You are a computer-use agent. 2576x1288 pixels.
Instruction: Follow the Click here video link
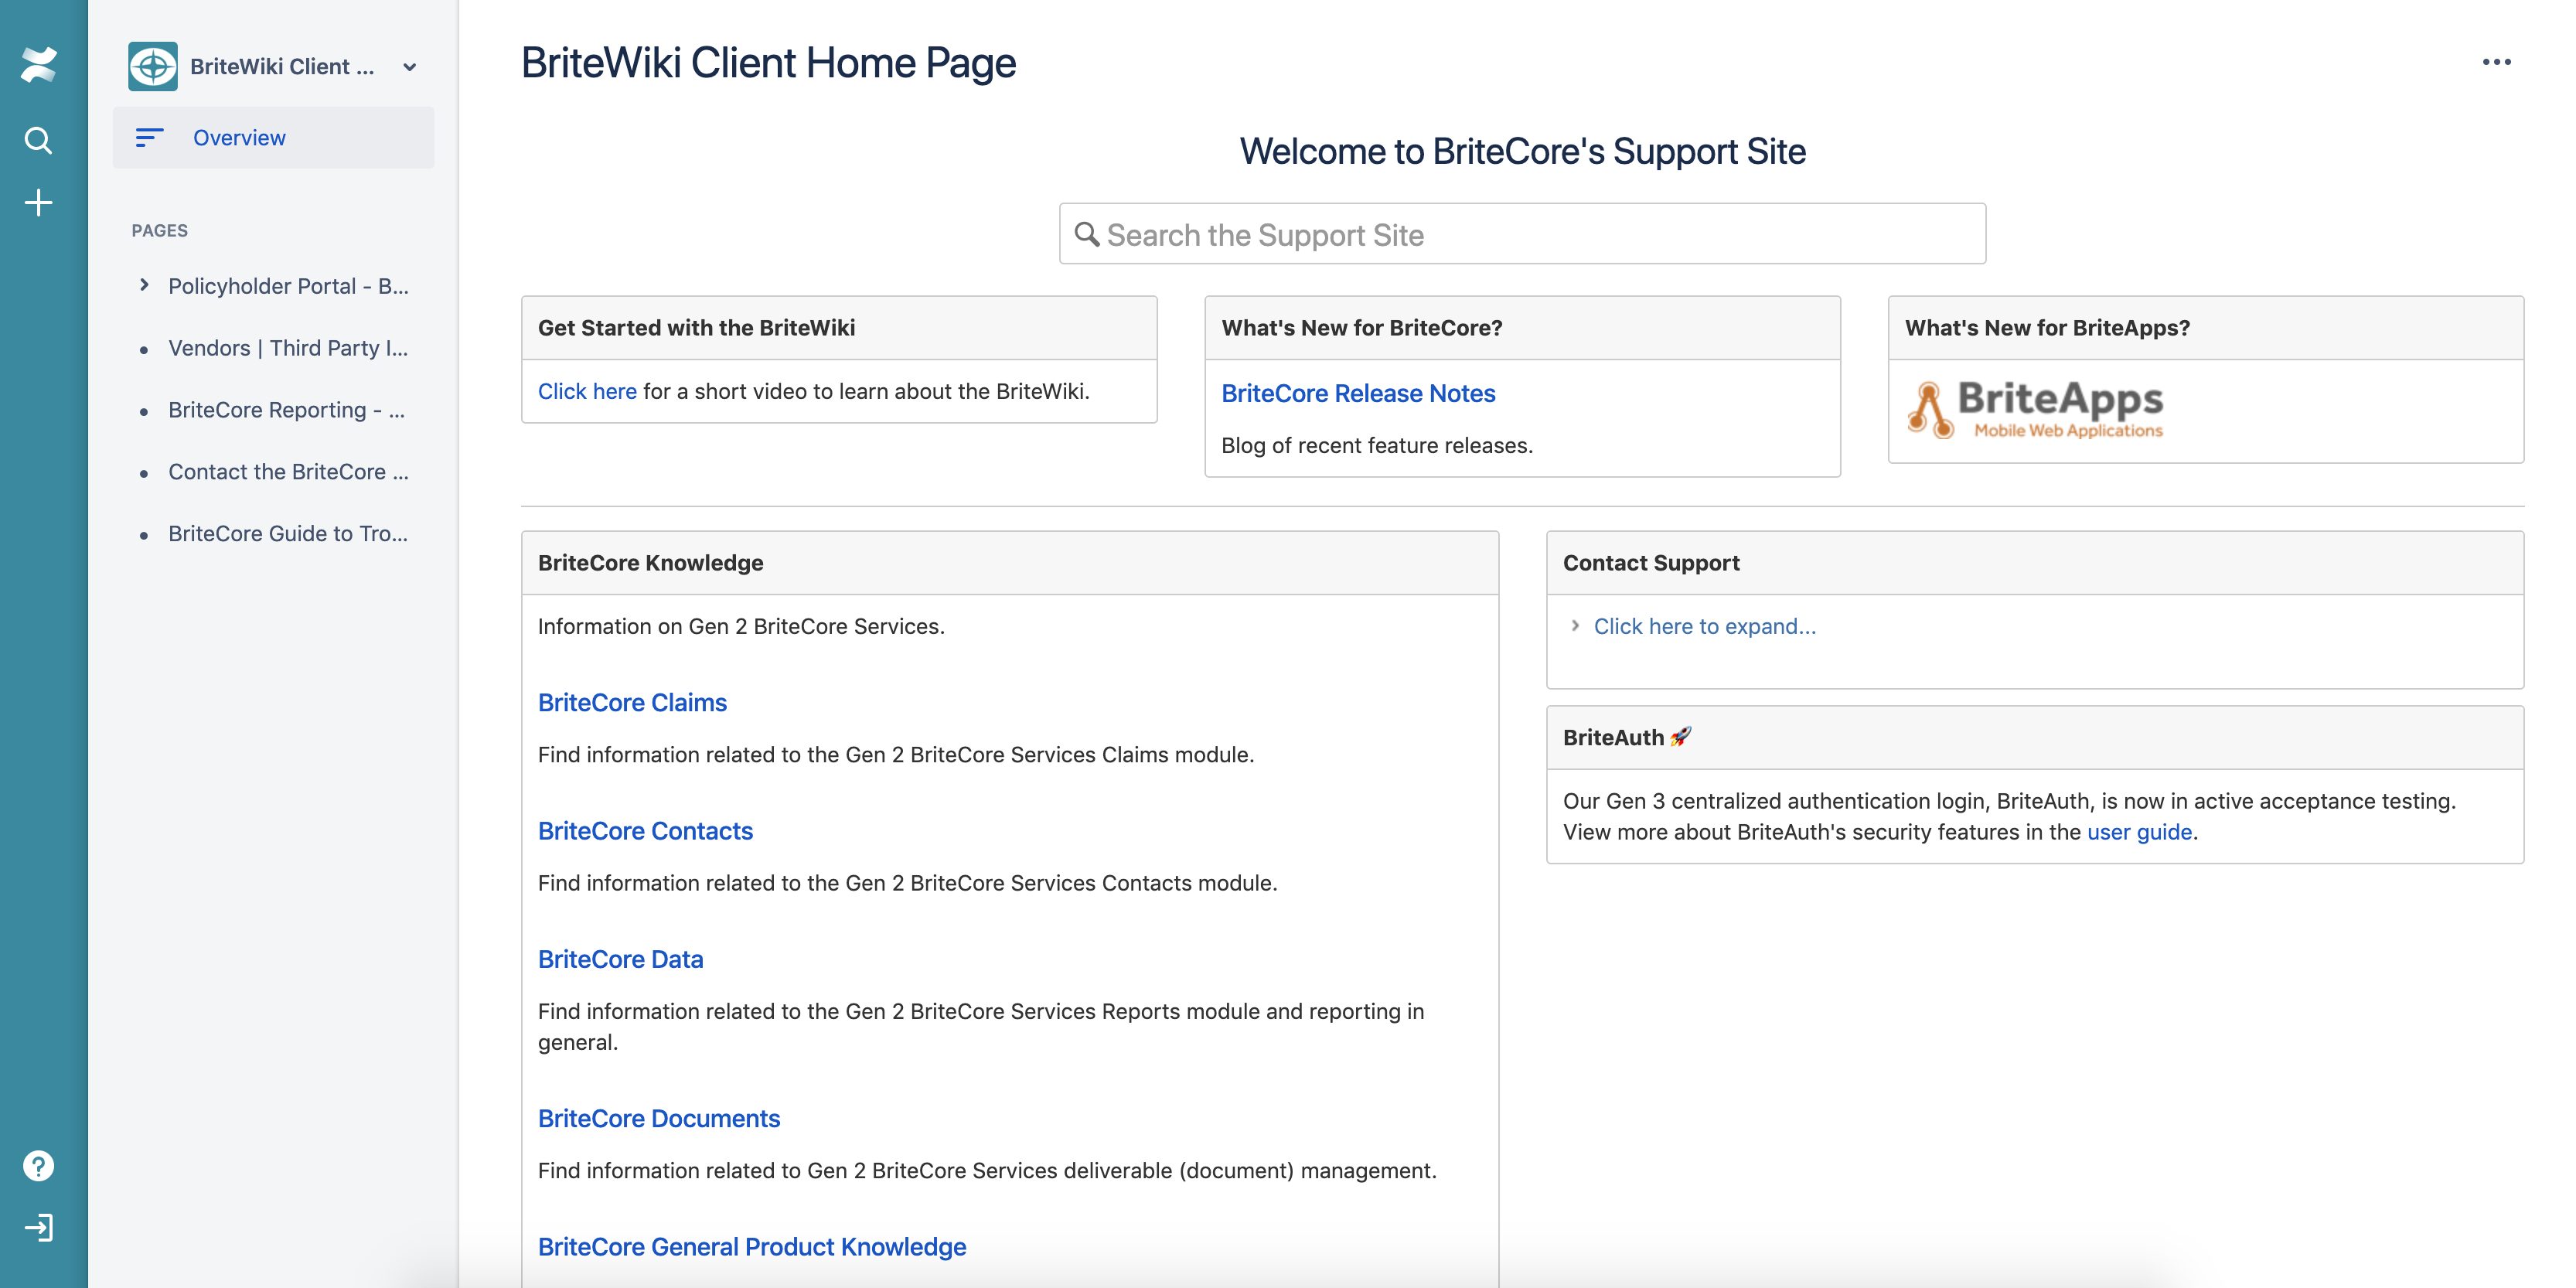click(x=587, y=391)
